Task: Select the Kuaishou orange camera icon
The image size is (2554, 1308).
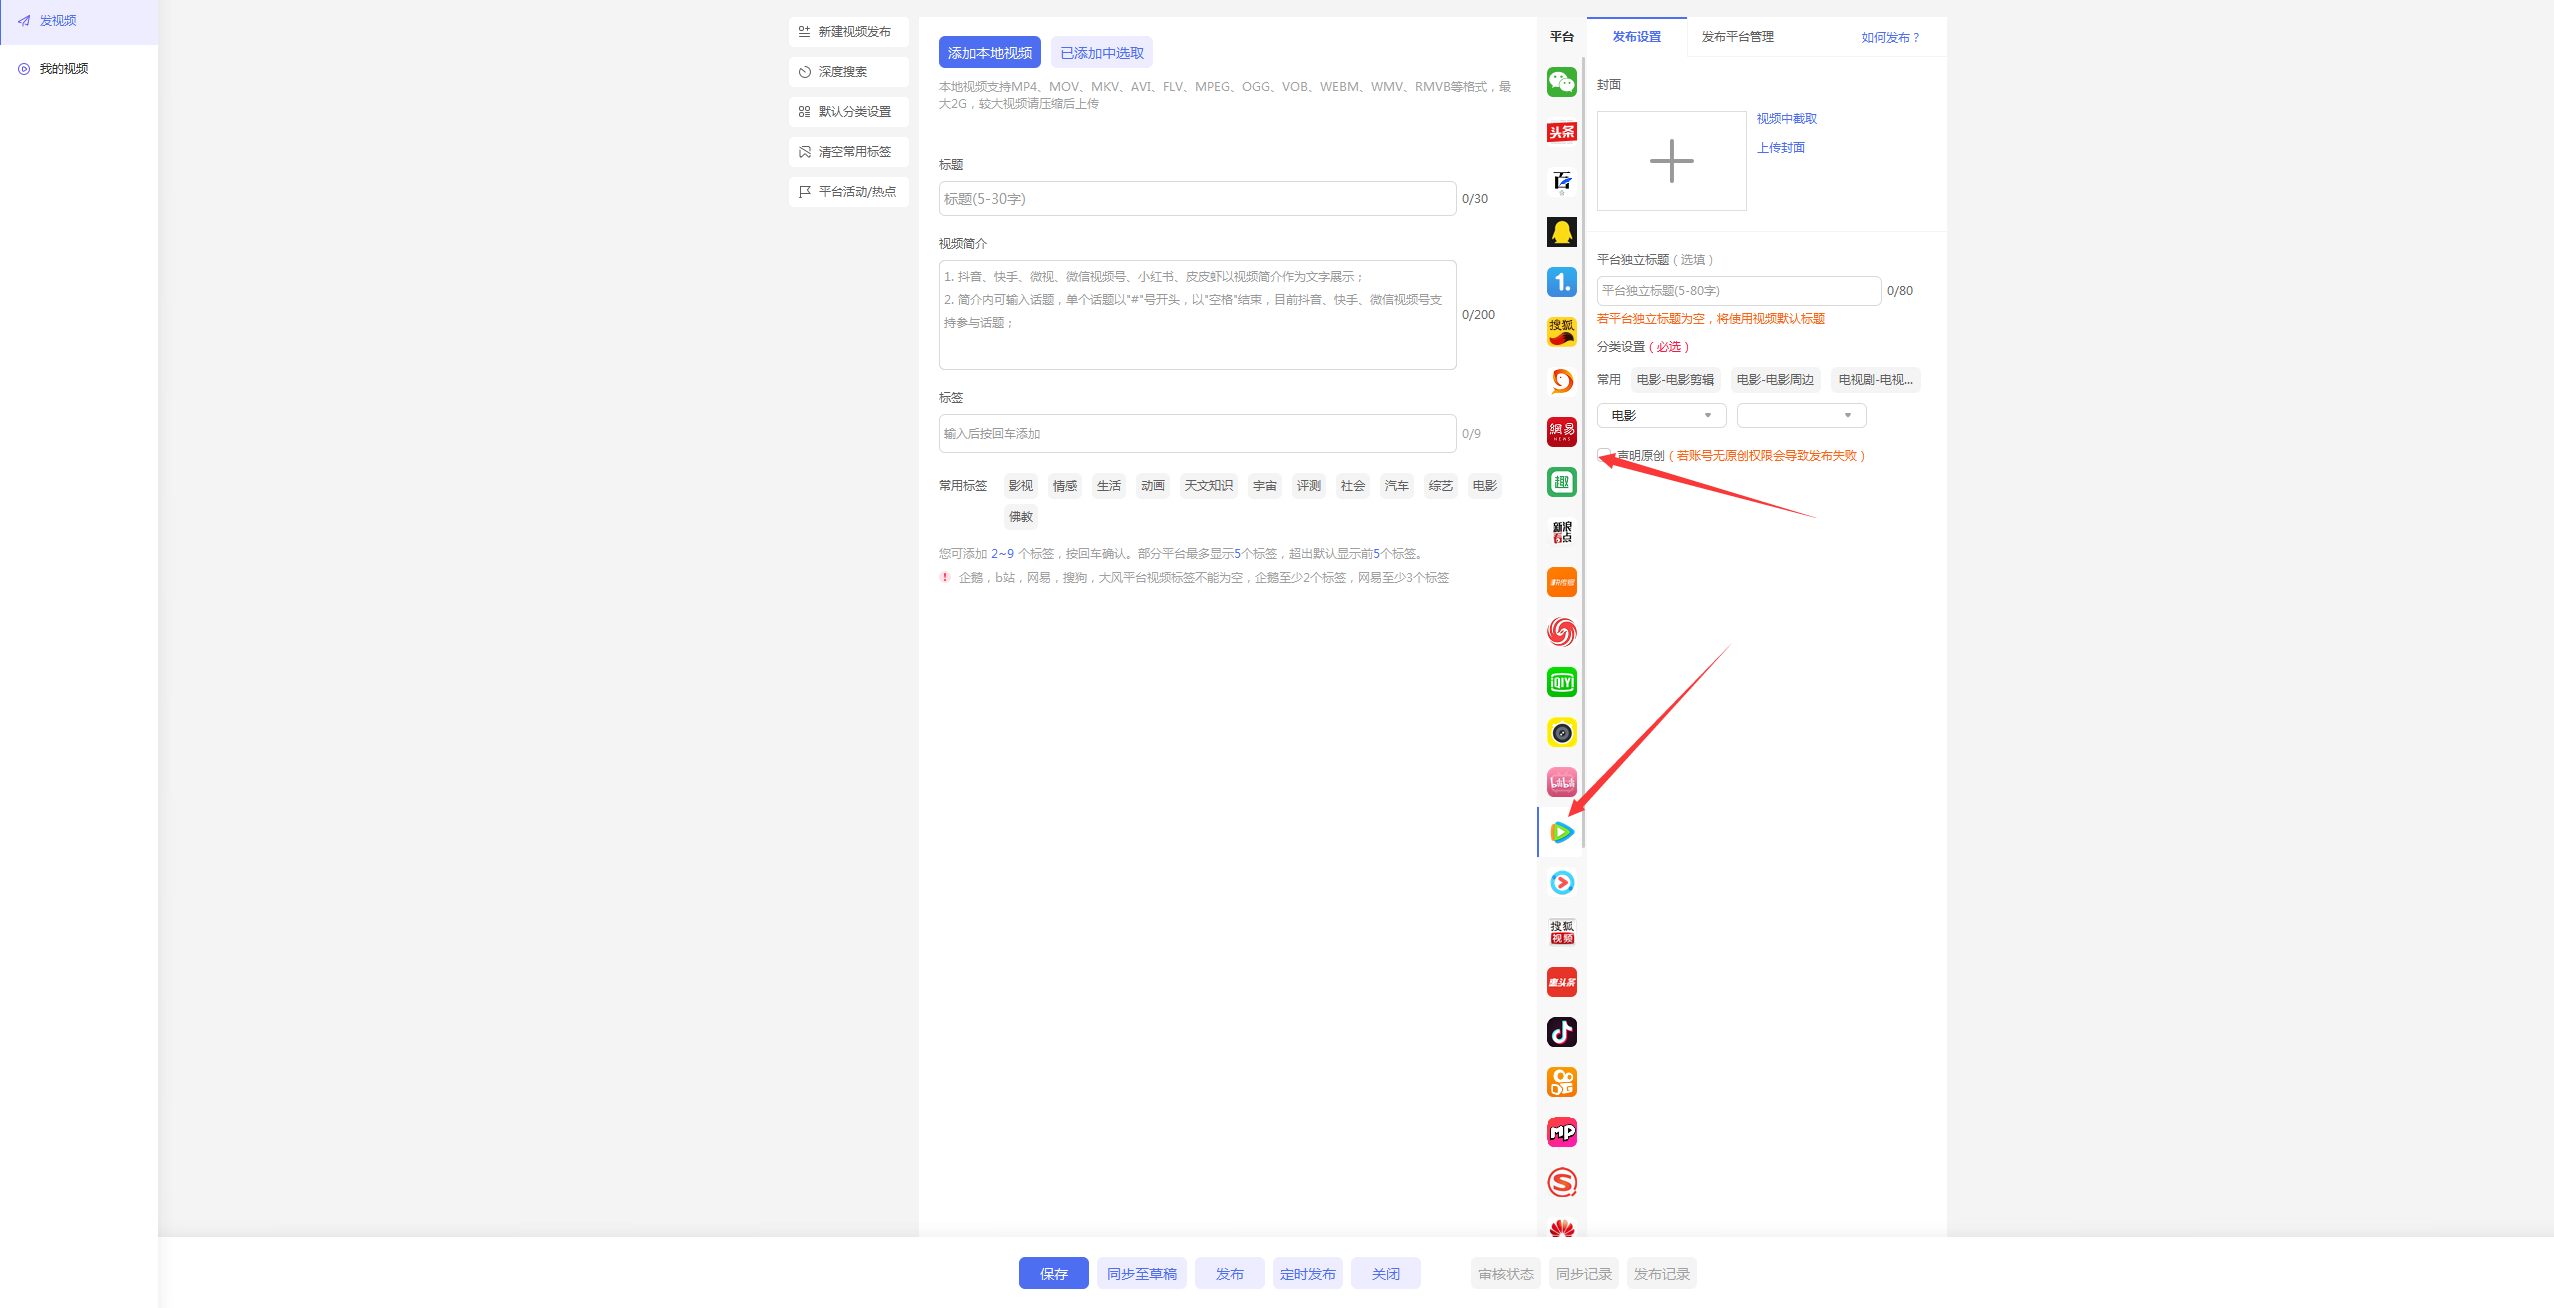Action: coord(1561,1082)
